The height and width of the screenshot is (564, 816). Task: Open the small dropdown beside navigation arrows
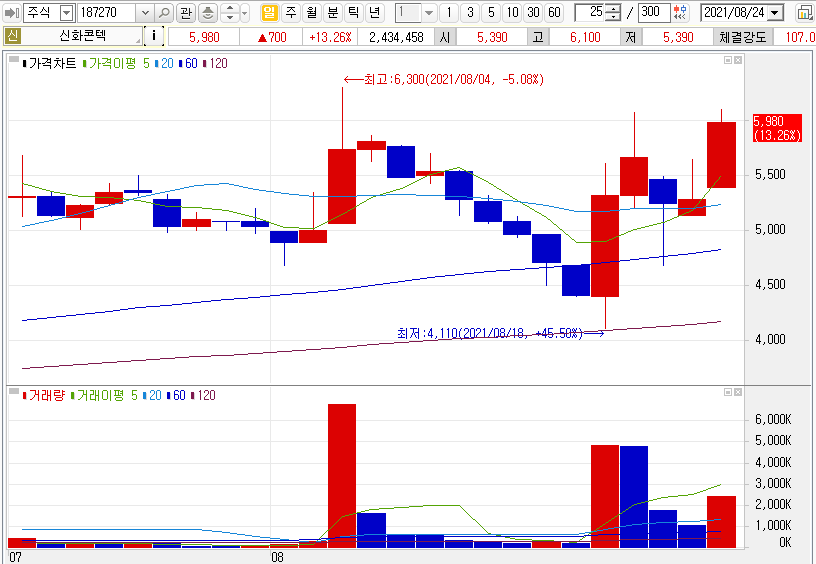click(x=245, y=12)
